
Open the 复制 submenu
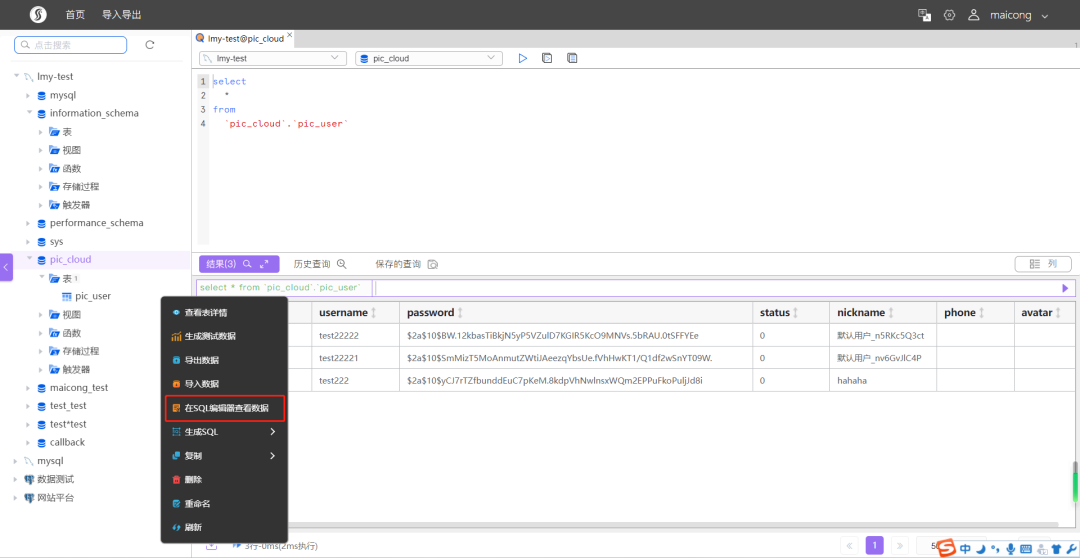coord(224,456)
